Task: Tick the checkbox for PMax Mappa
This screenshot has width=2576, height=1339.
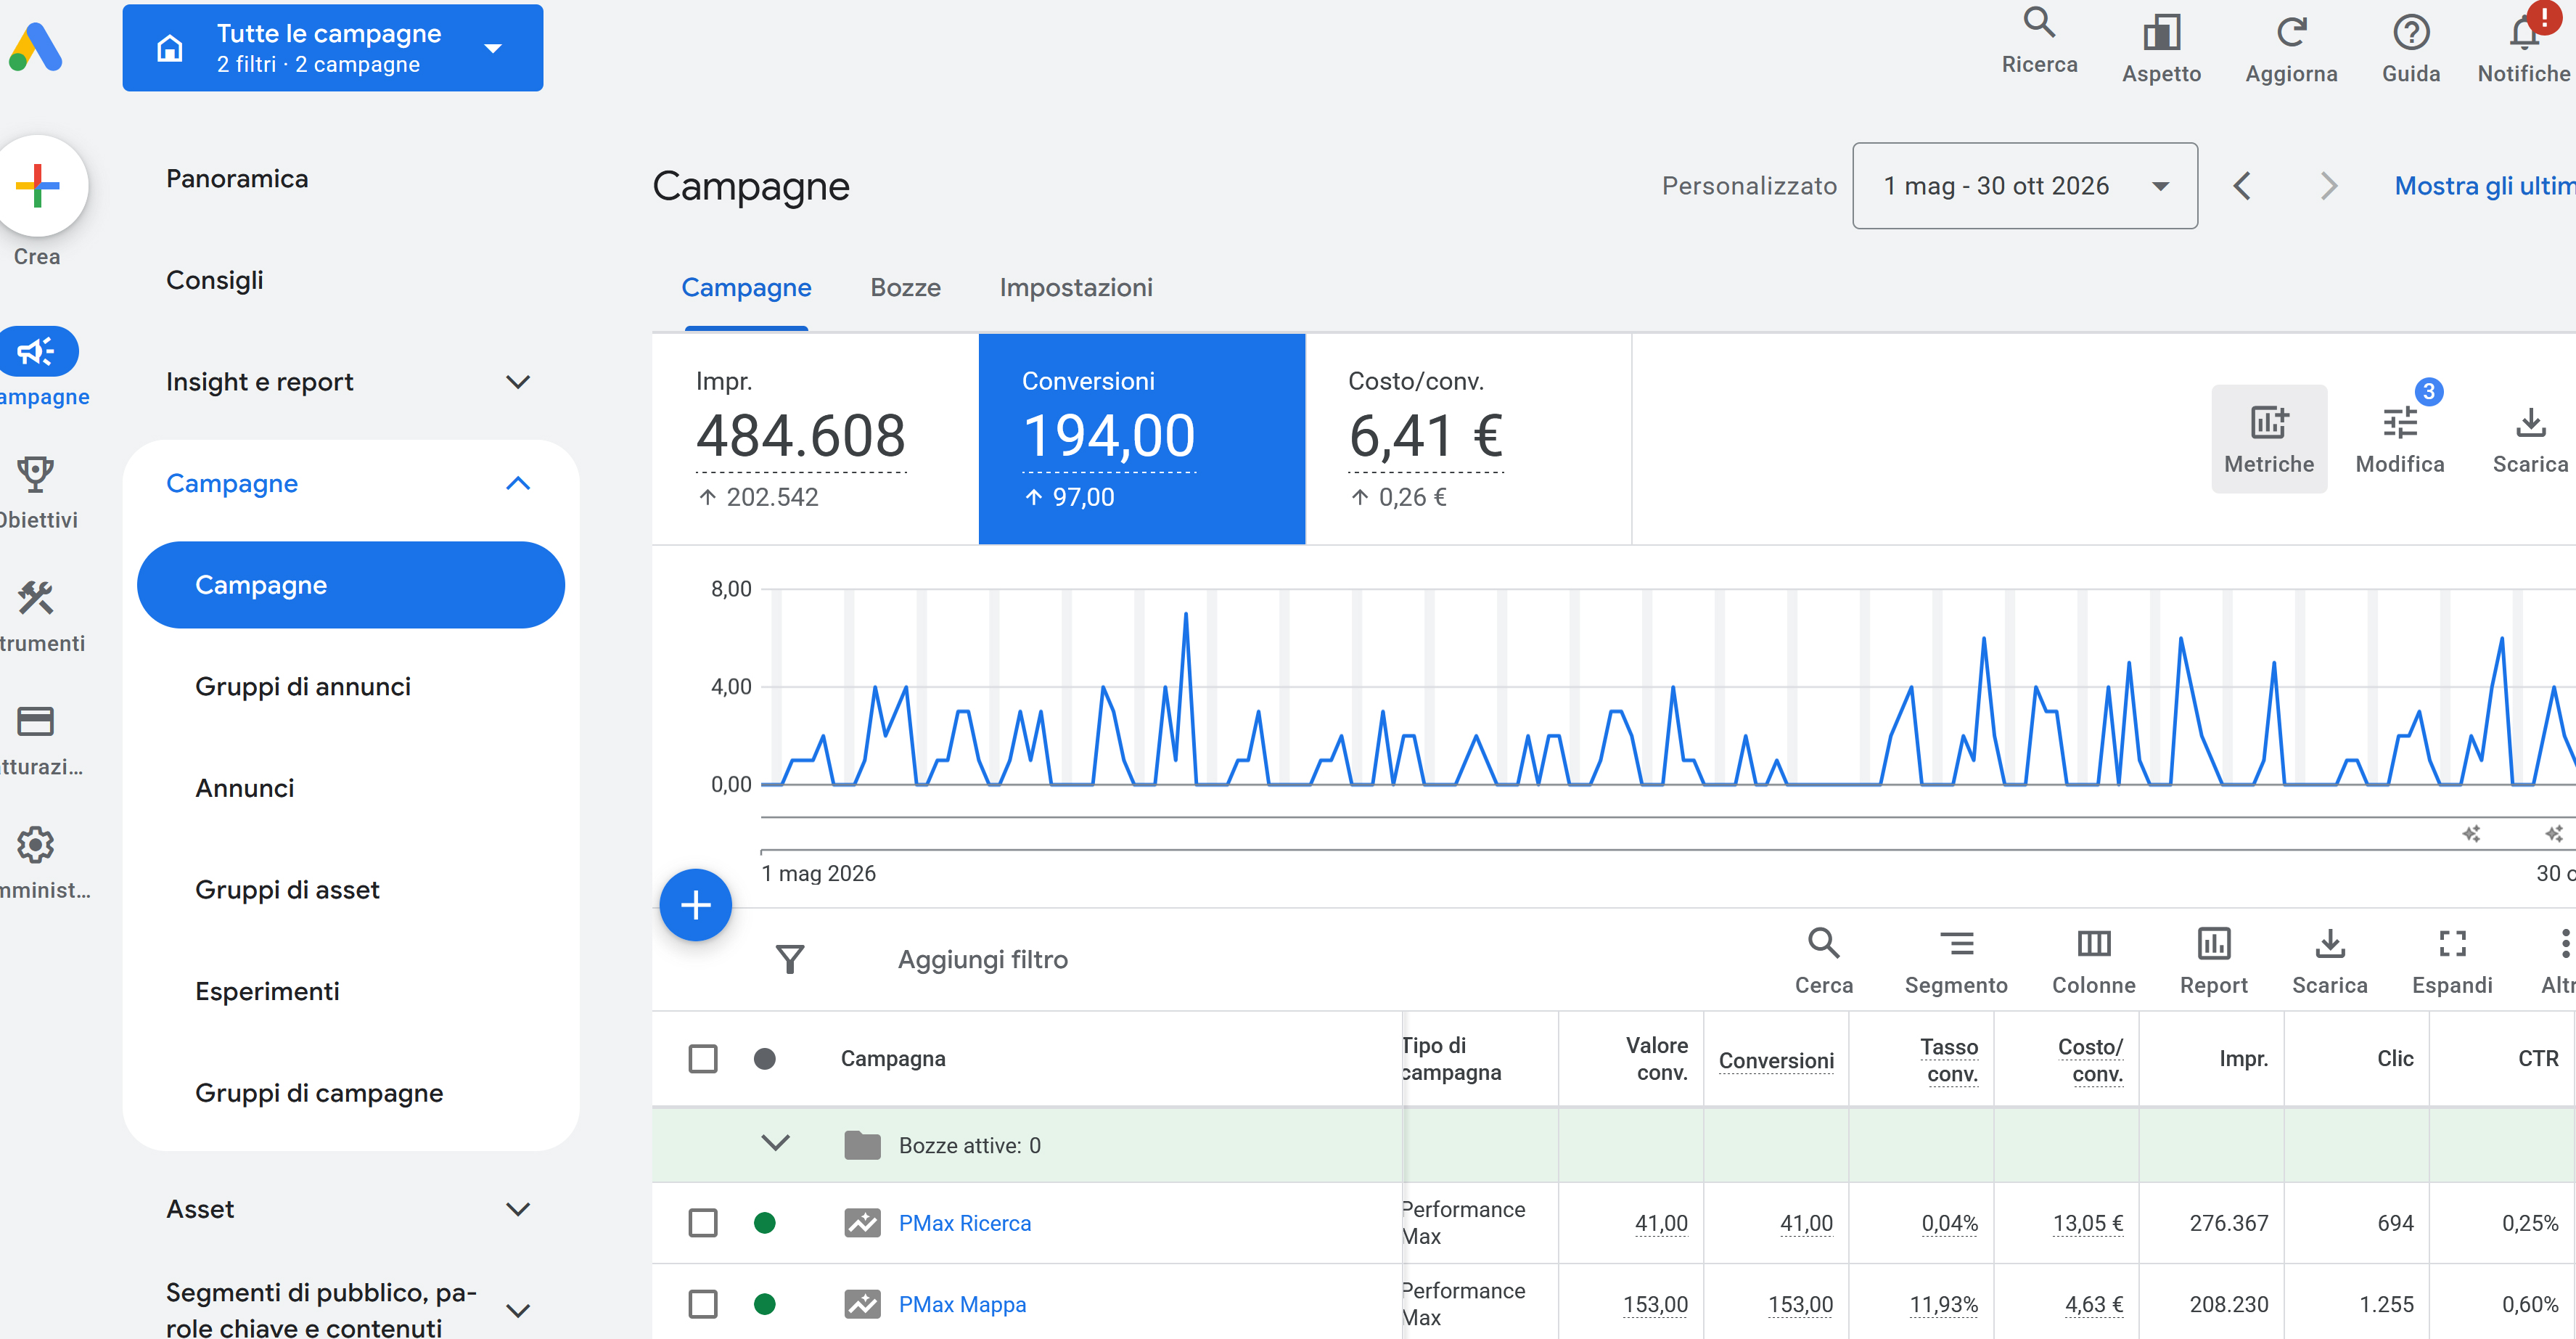Action: click(x=703, y=1304)
